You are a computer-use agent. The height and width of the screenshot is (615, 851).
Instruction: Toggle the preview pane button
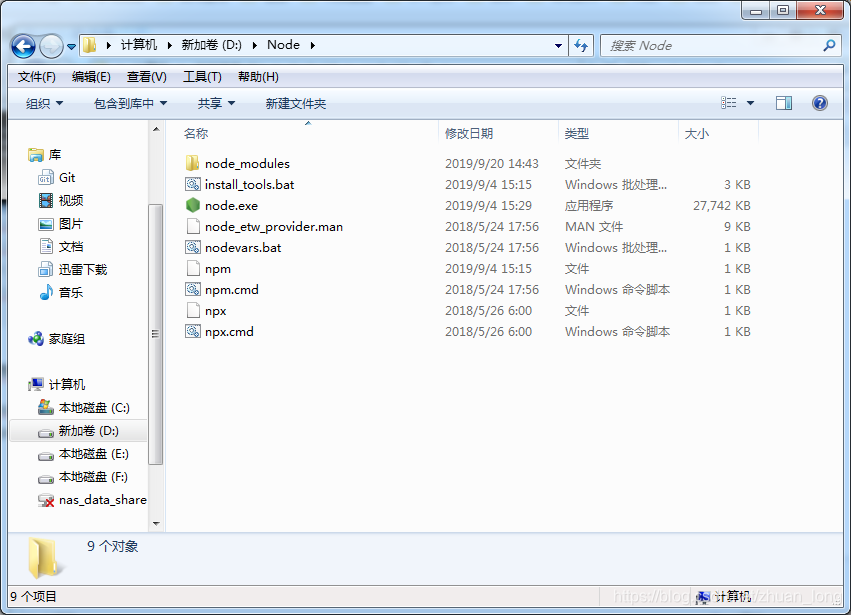pos(784,103)
